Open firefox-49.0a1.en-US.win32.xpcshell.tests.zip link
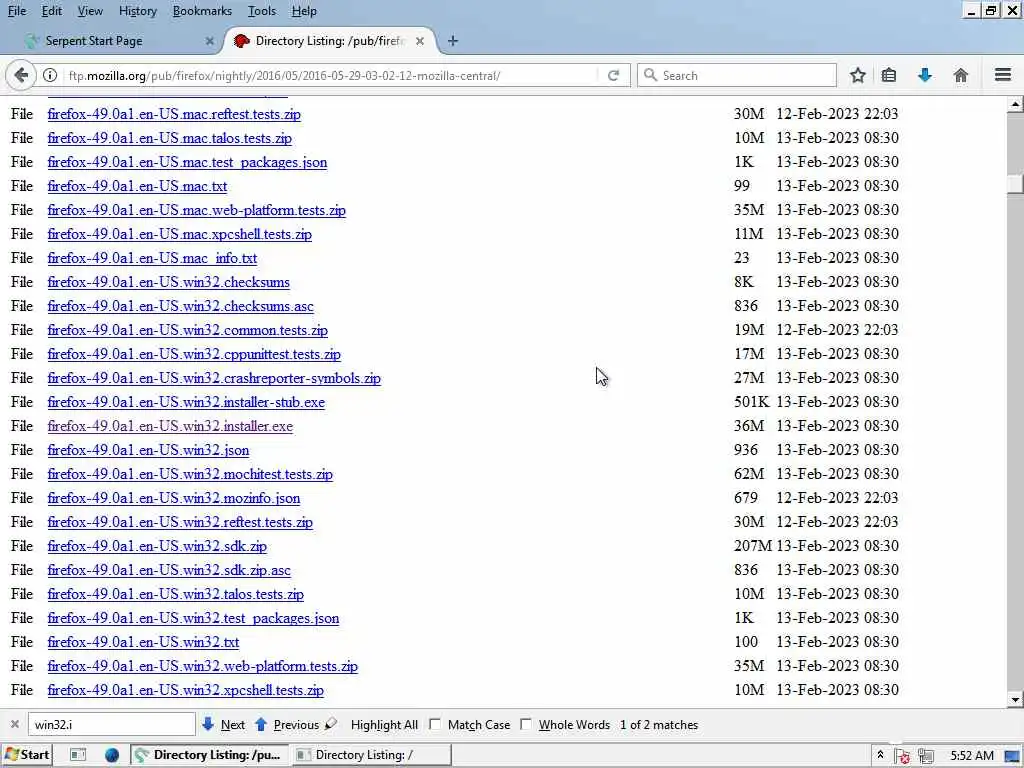 [x=185, y=690]
